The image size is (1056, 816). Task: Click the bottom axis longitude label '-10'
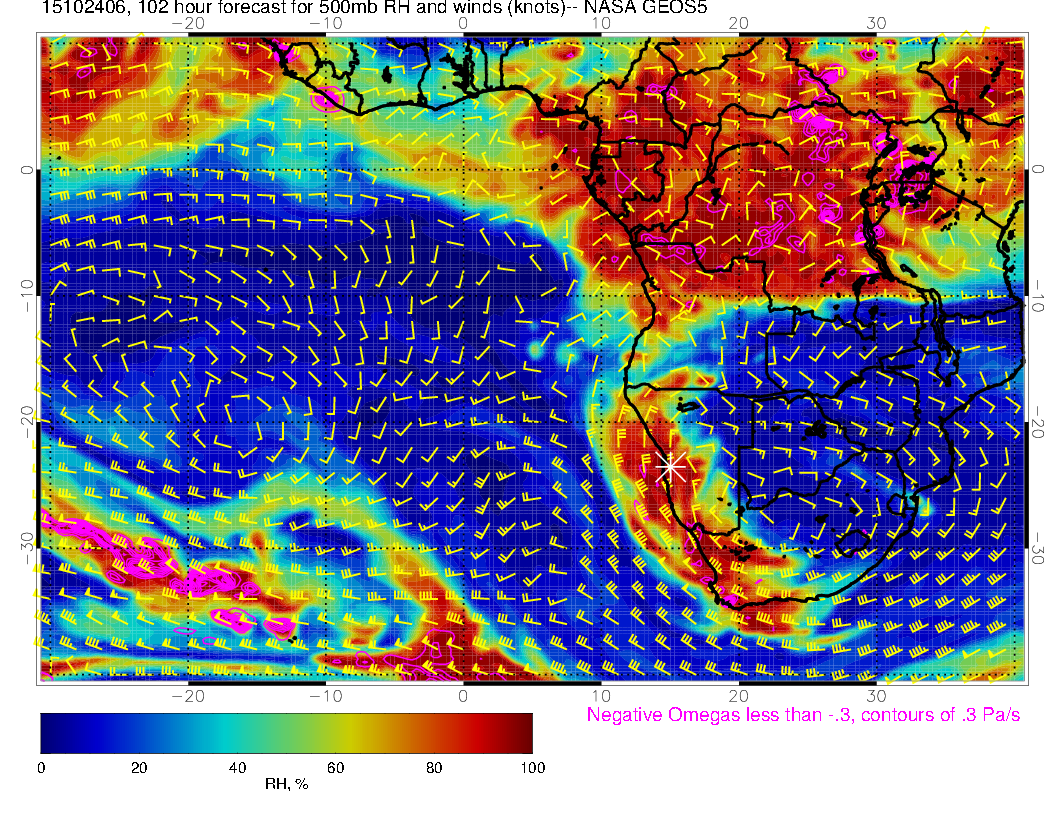(x=326, y=696)
